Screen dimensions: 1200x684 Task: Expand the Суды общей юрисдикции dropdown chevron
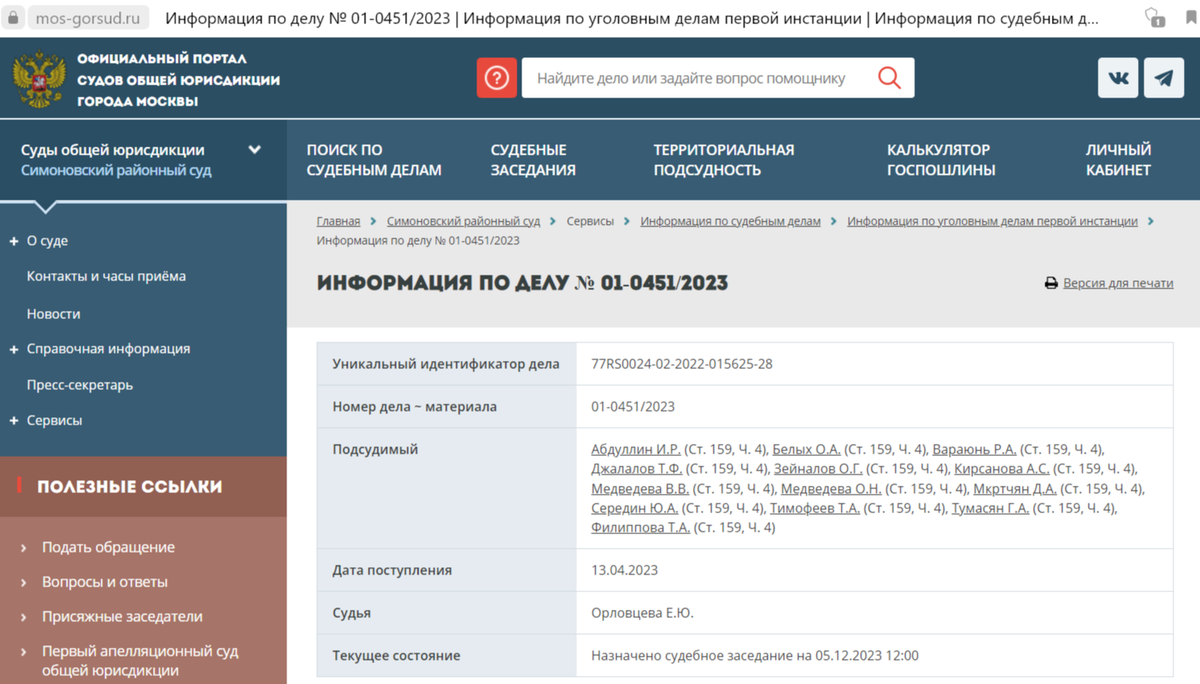point(254,150)
